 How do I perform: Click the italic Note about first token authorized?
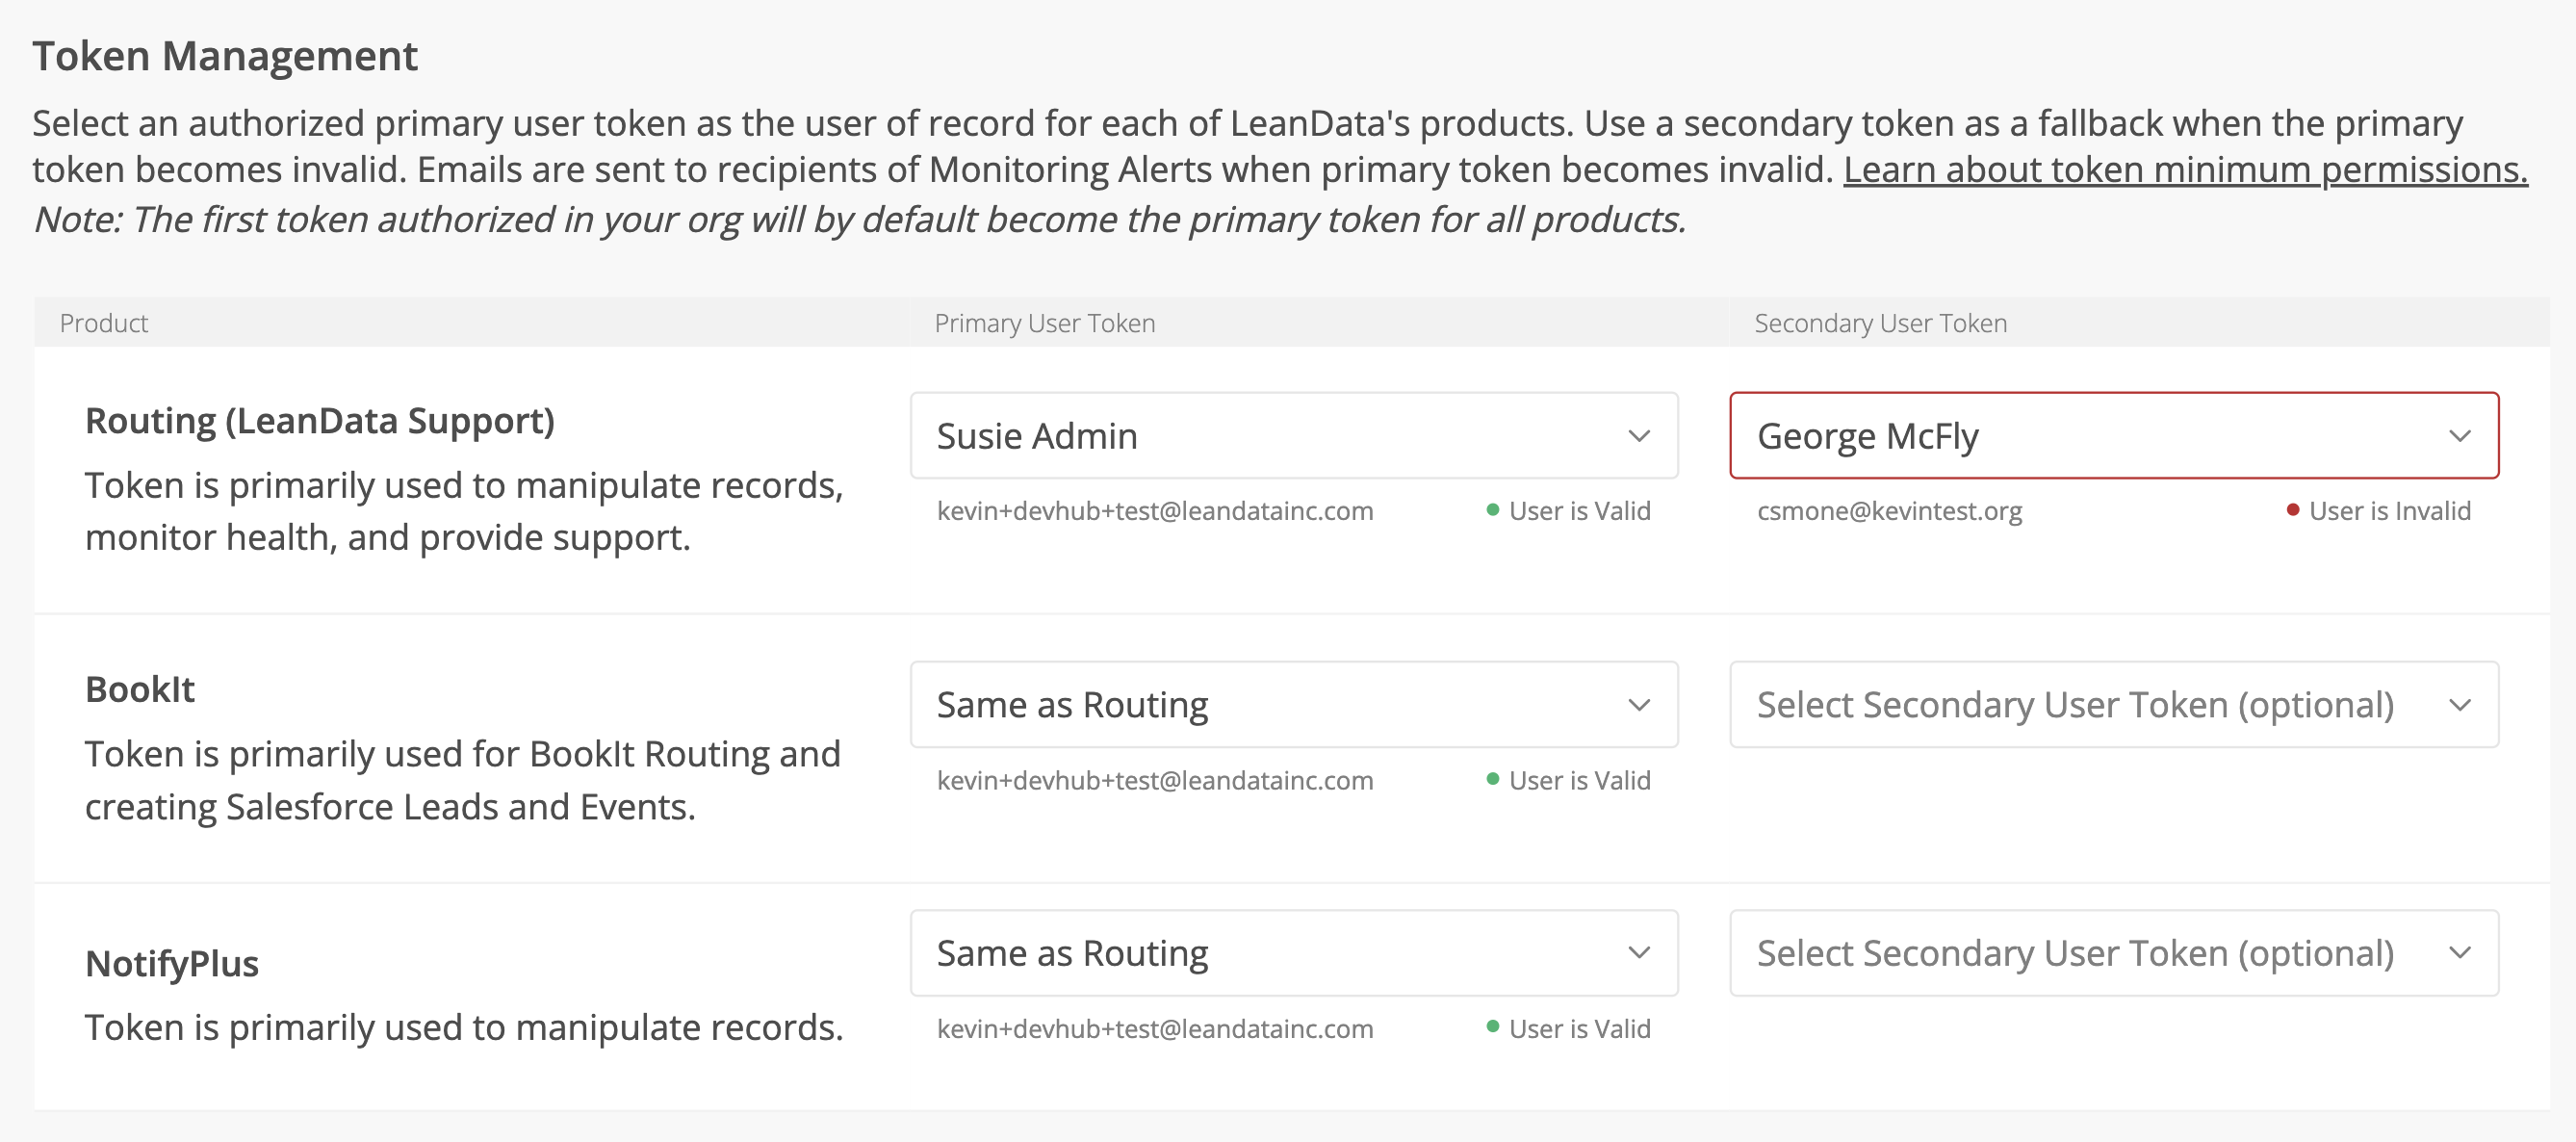[860, 219]
